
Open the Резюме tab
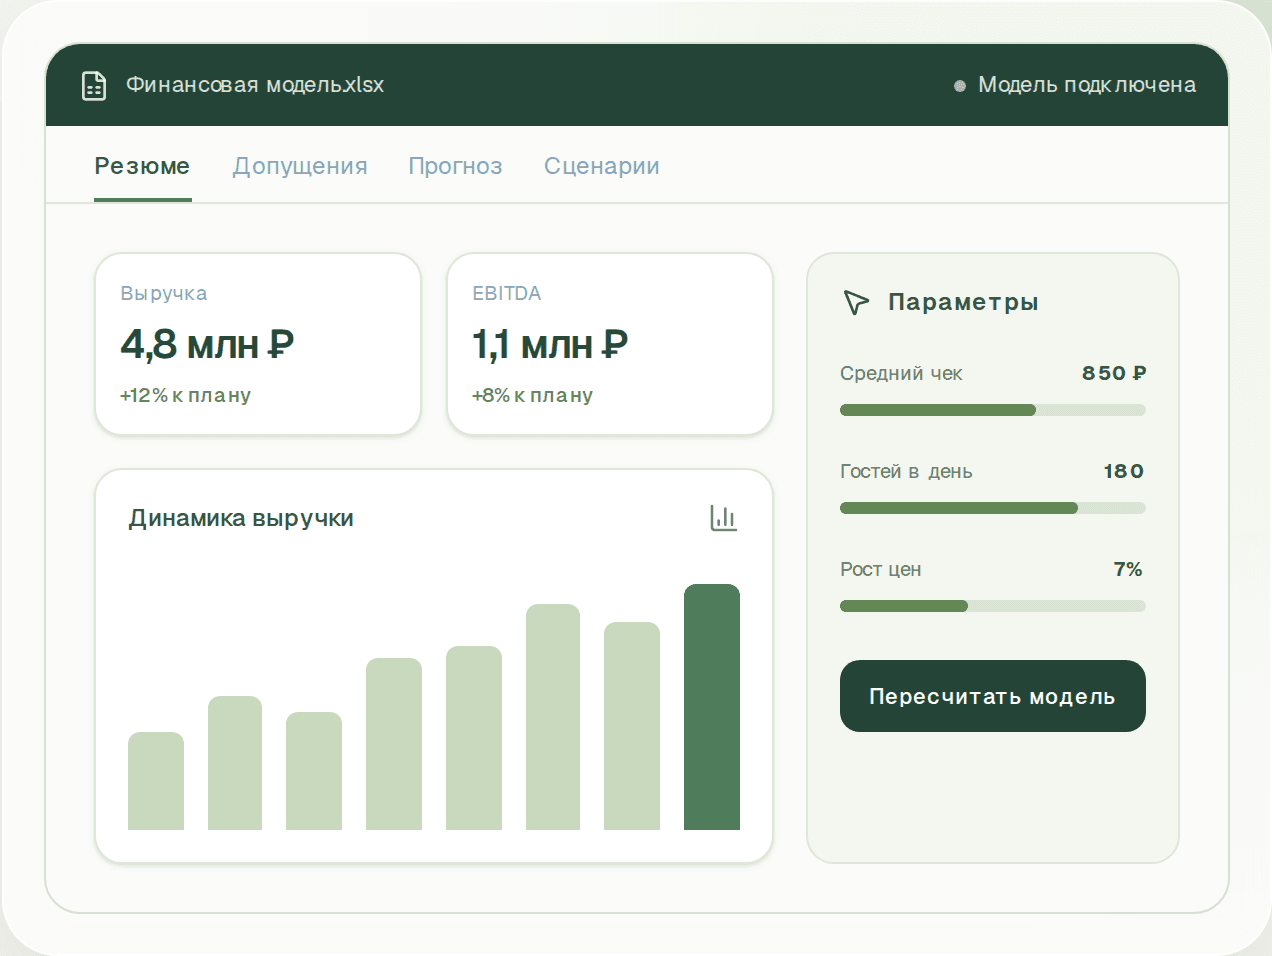pos(142,166)
